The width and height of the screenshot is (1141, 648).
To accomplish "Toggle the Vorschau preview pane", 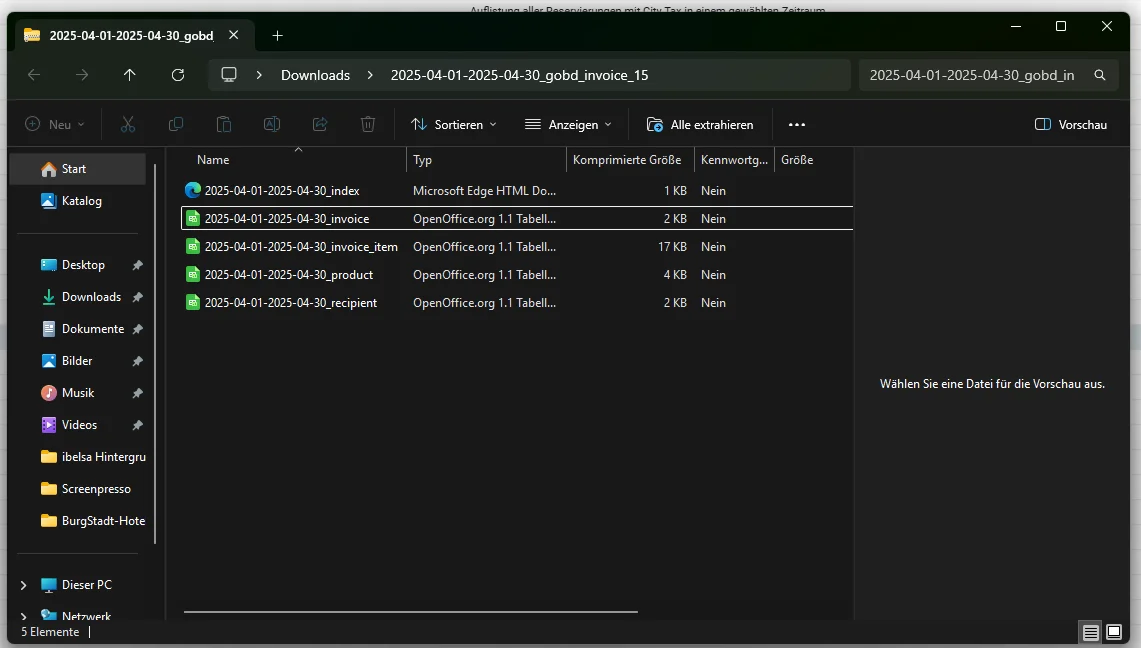I will [x=1070, y=124].
